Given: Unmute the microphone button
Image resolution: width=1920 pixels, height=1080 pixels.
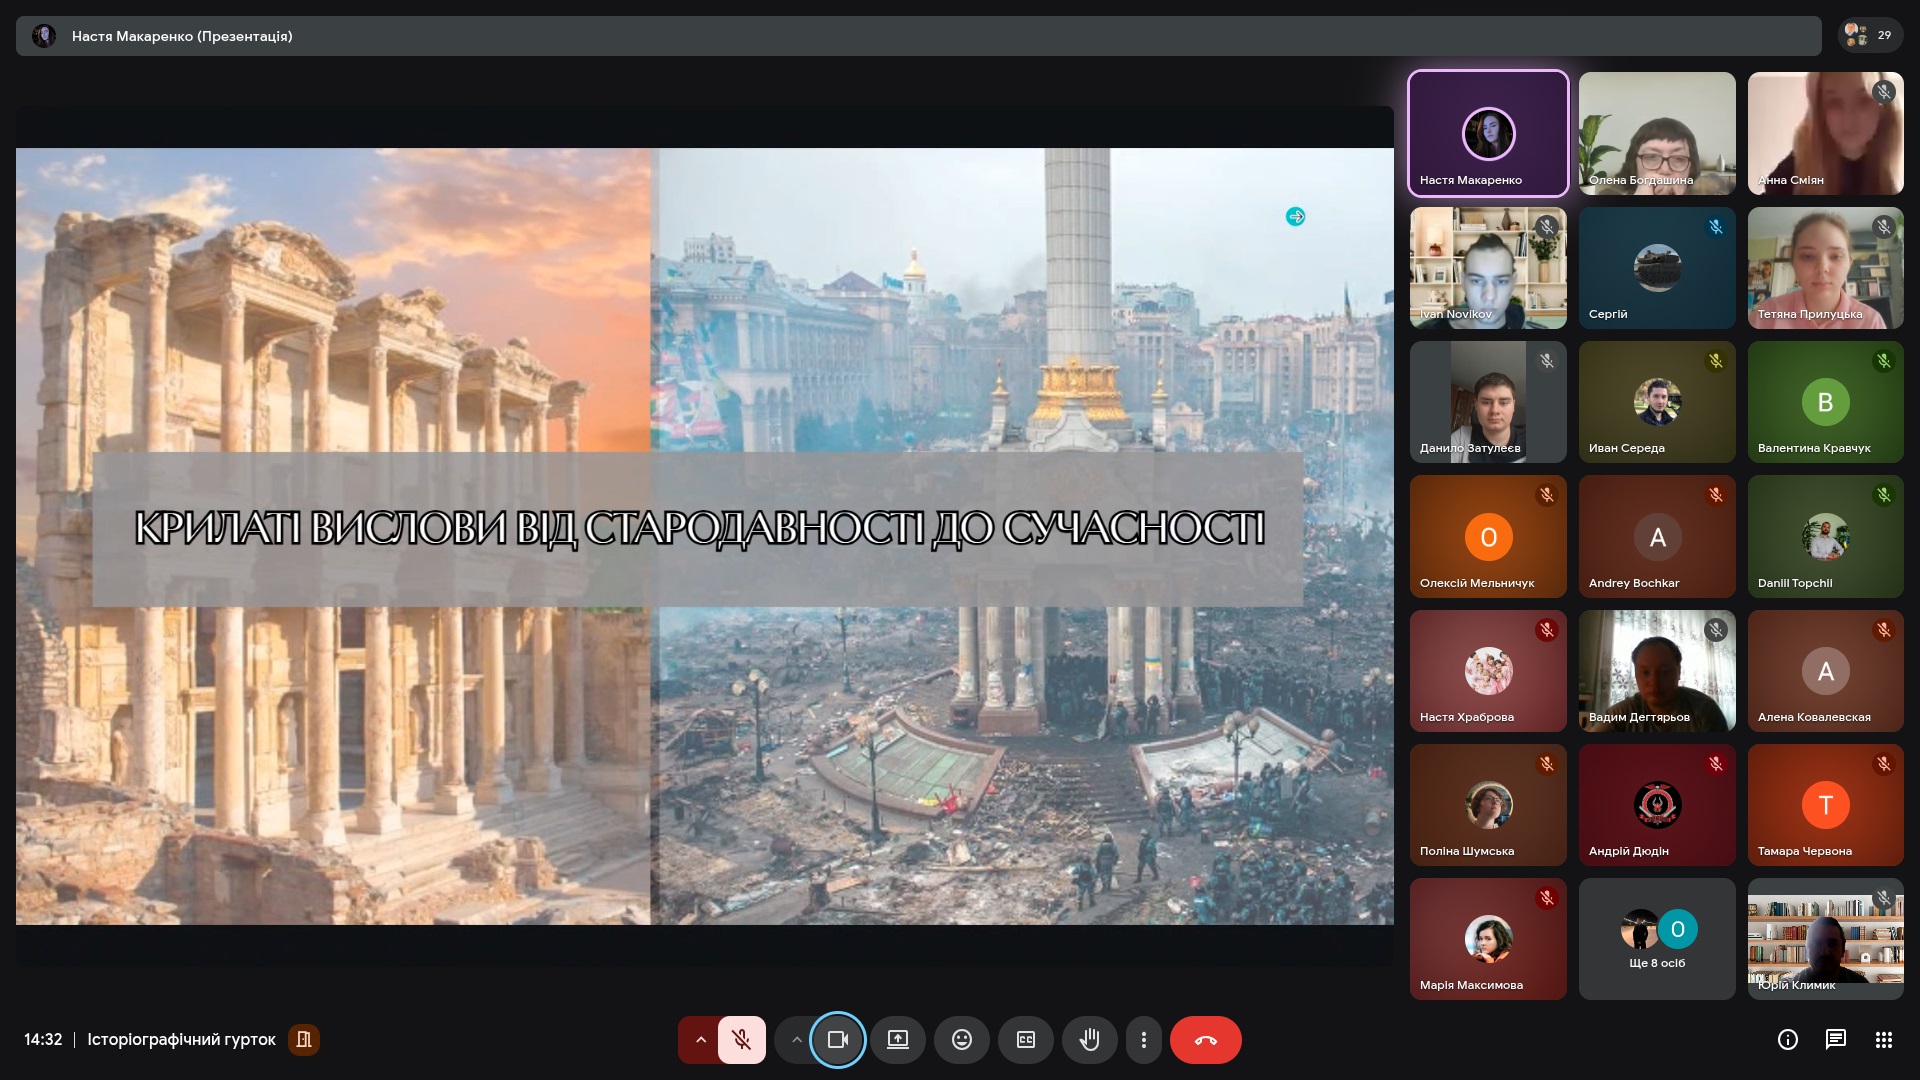Looking at the screenshot, I should pos(741,1040).
